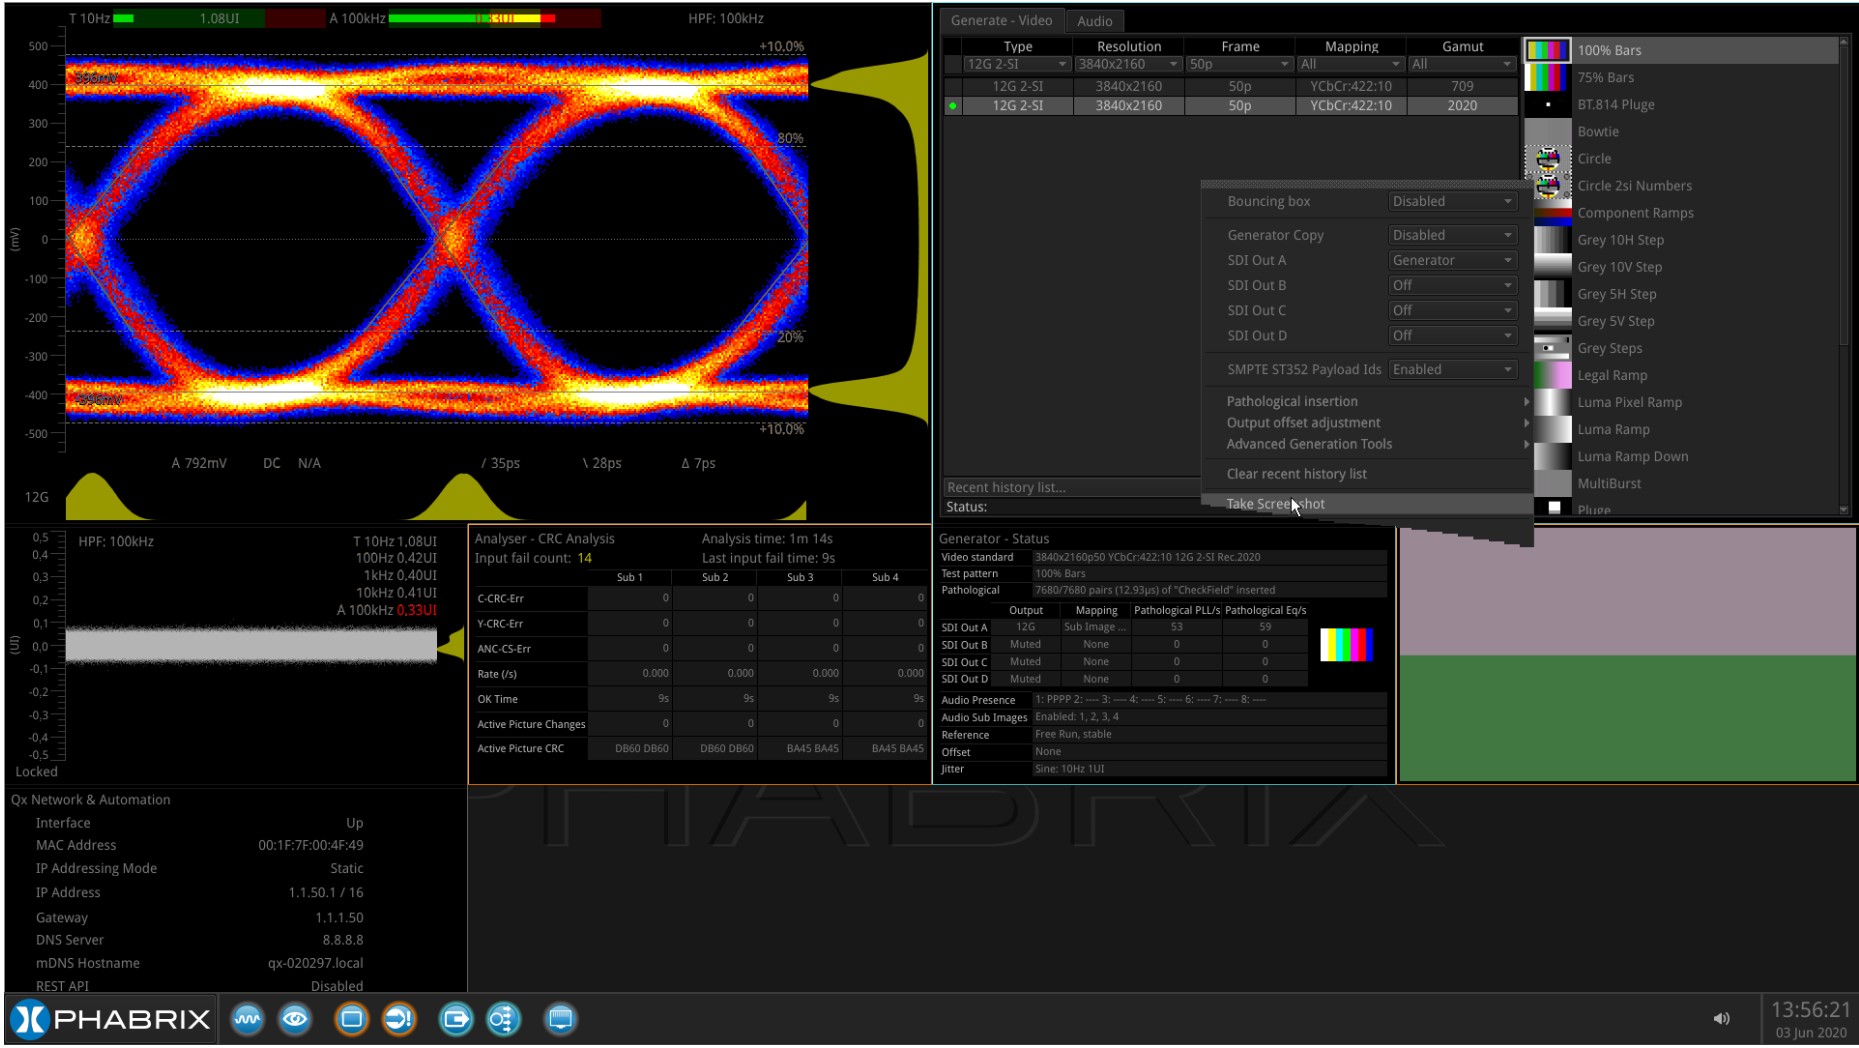The image size is (1859, 1048).
Task: Click the blue taskbar icon with branching dots
Action: pos(503,1019)
